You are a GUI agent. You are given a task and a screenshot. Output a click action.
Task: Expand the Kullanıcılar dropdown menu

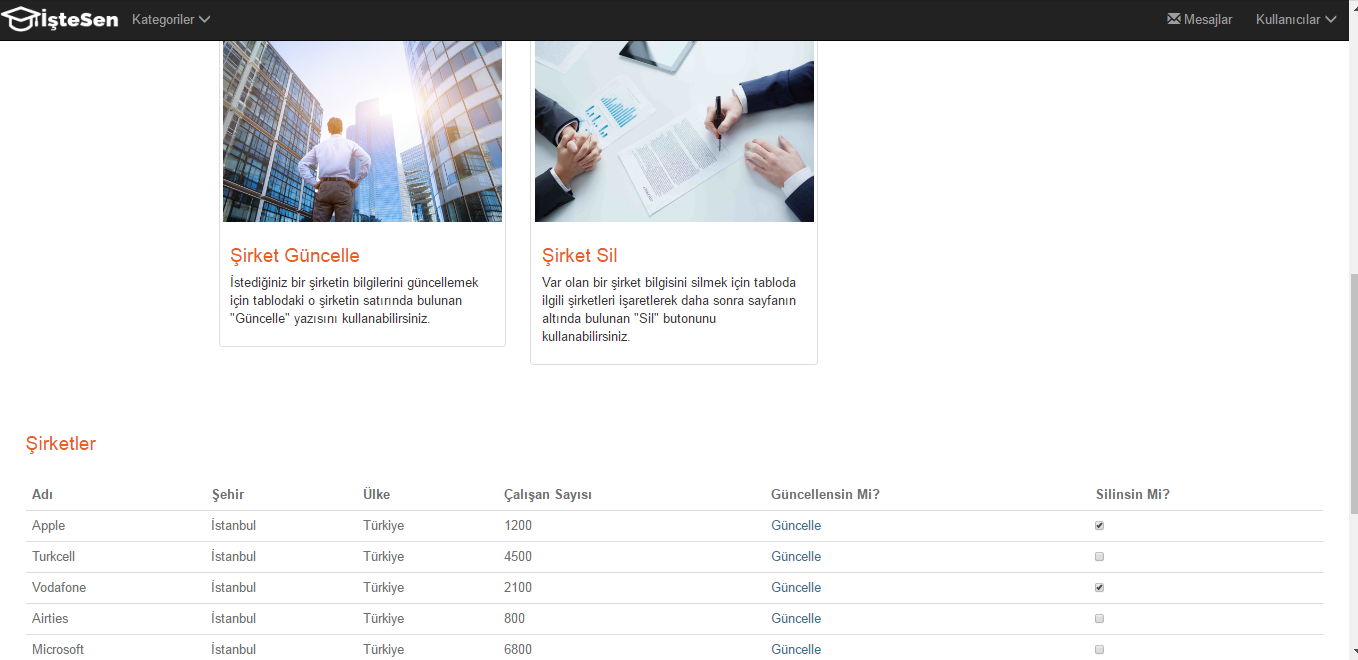pyautogui.click(x=1296, y=19)
